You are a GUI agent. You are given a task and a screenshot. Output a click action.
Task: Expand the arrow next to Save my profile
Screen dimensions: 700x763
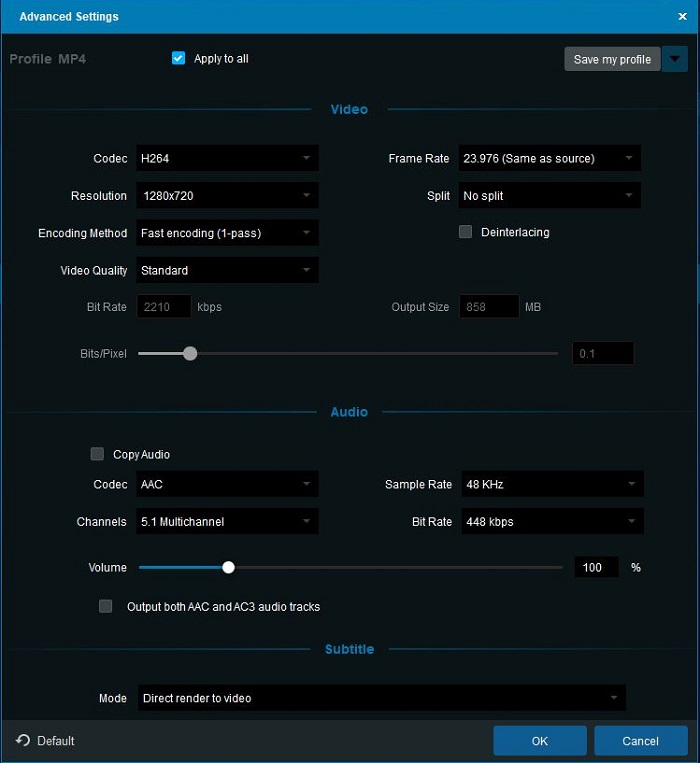[675, 59]
